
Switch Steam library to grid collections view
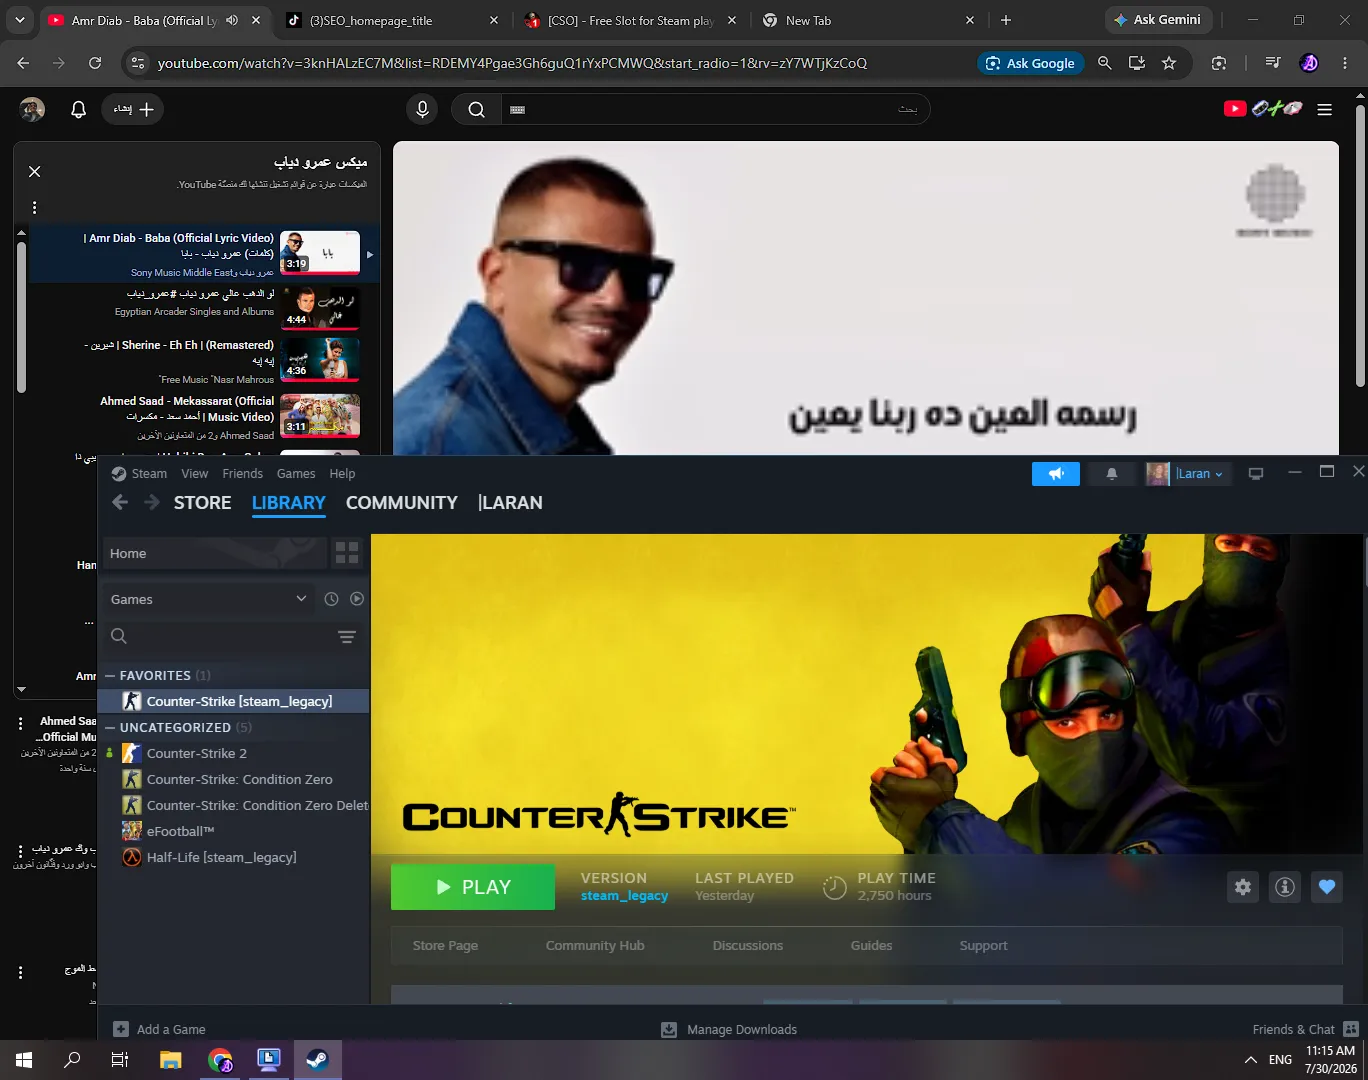(347, 553)
